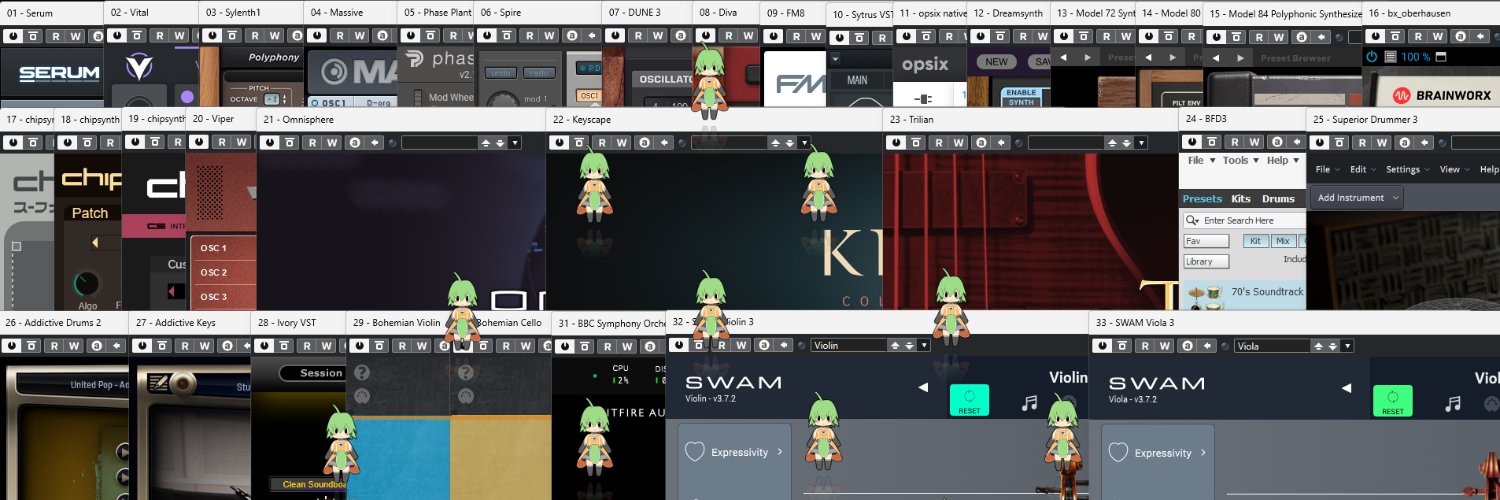Click the music note icon in SWAM Violin
Image resolution: width=1500 pixels, height=500 pixels.
coord(1029,403)
